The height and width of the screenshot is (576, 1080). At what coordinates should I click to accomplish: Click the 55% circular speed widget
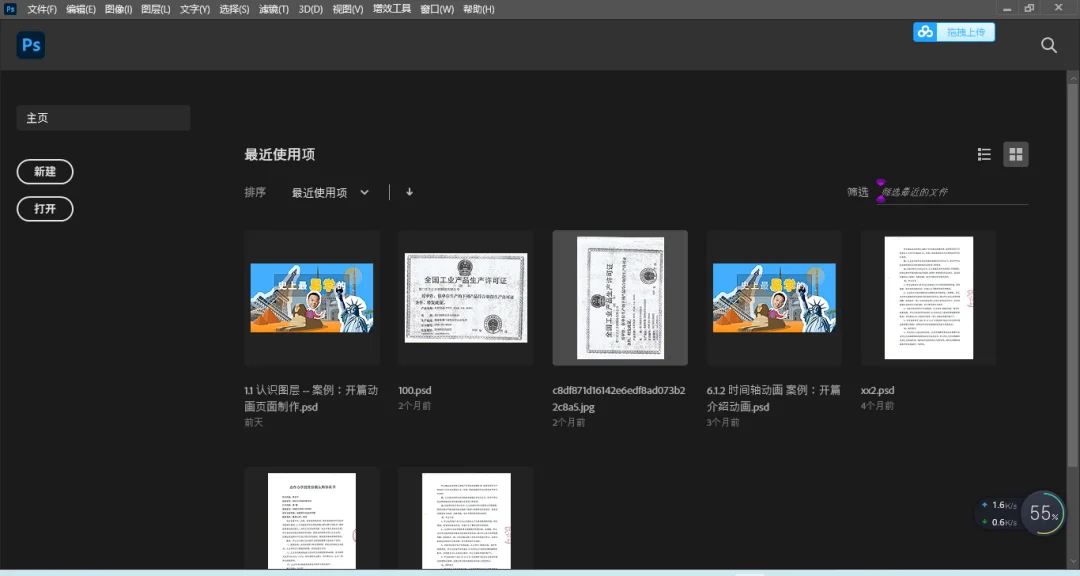click(x=1043, y=513)
